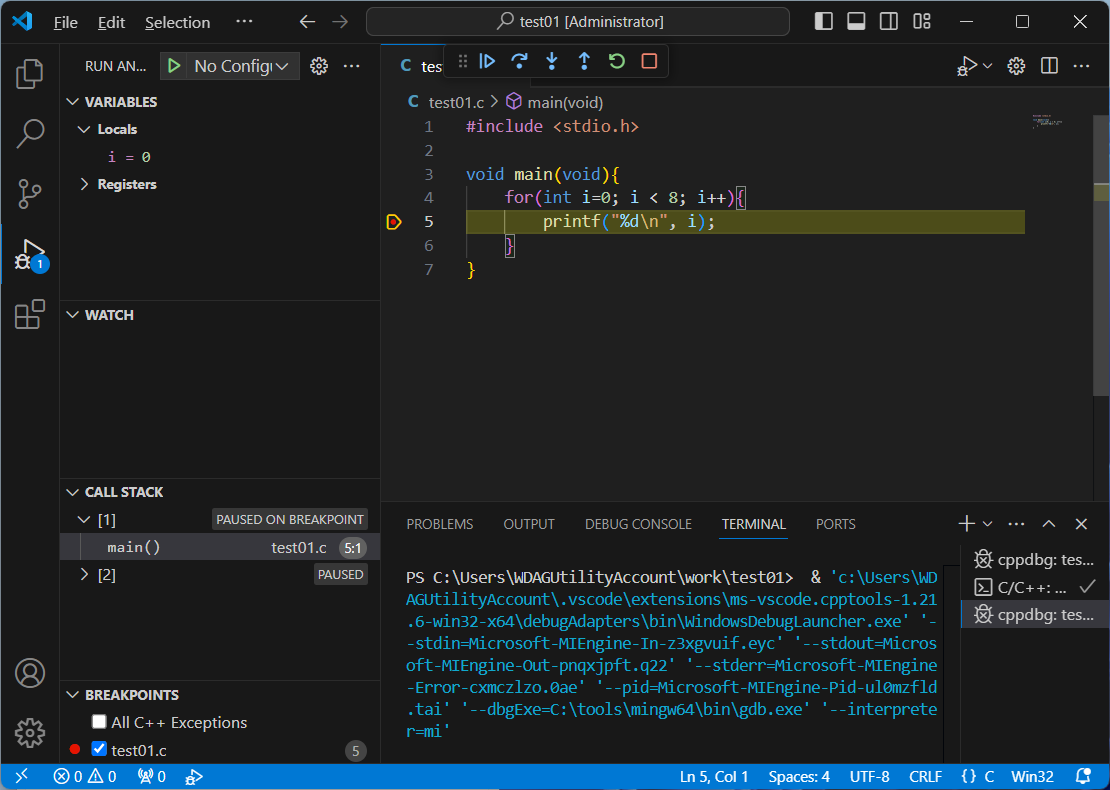Screen dimensions: 1110x790
Task: Click Continue in the debug toolbar
Action: (x=487, y=62)
